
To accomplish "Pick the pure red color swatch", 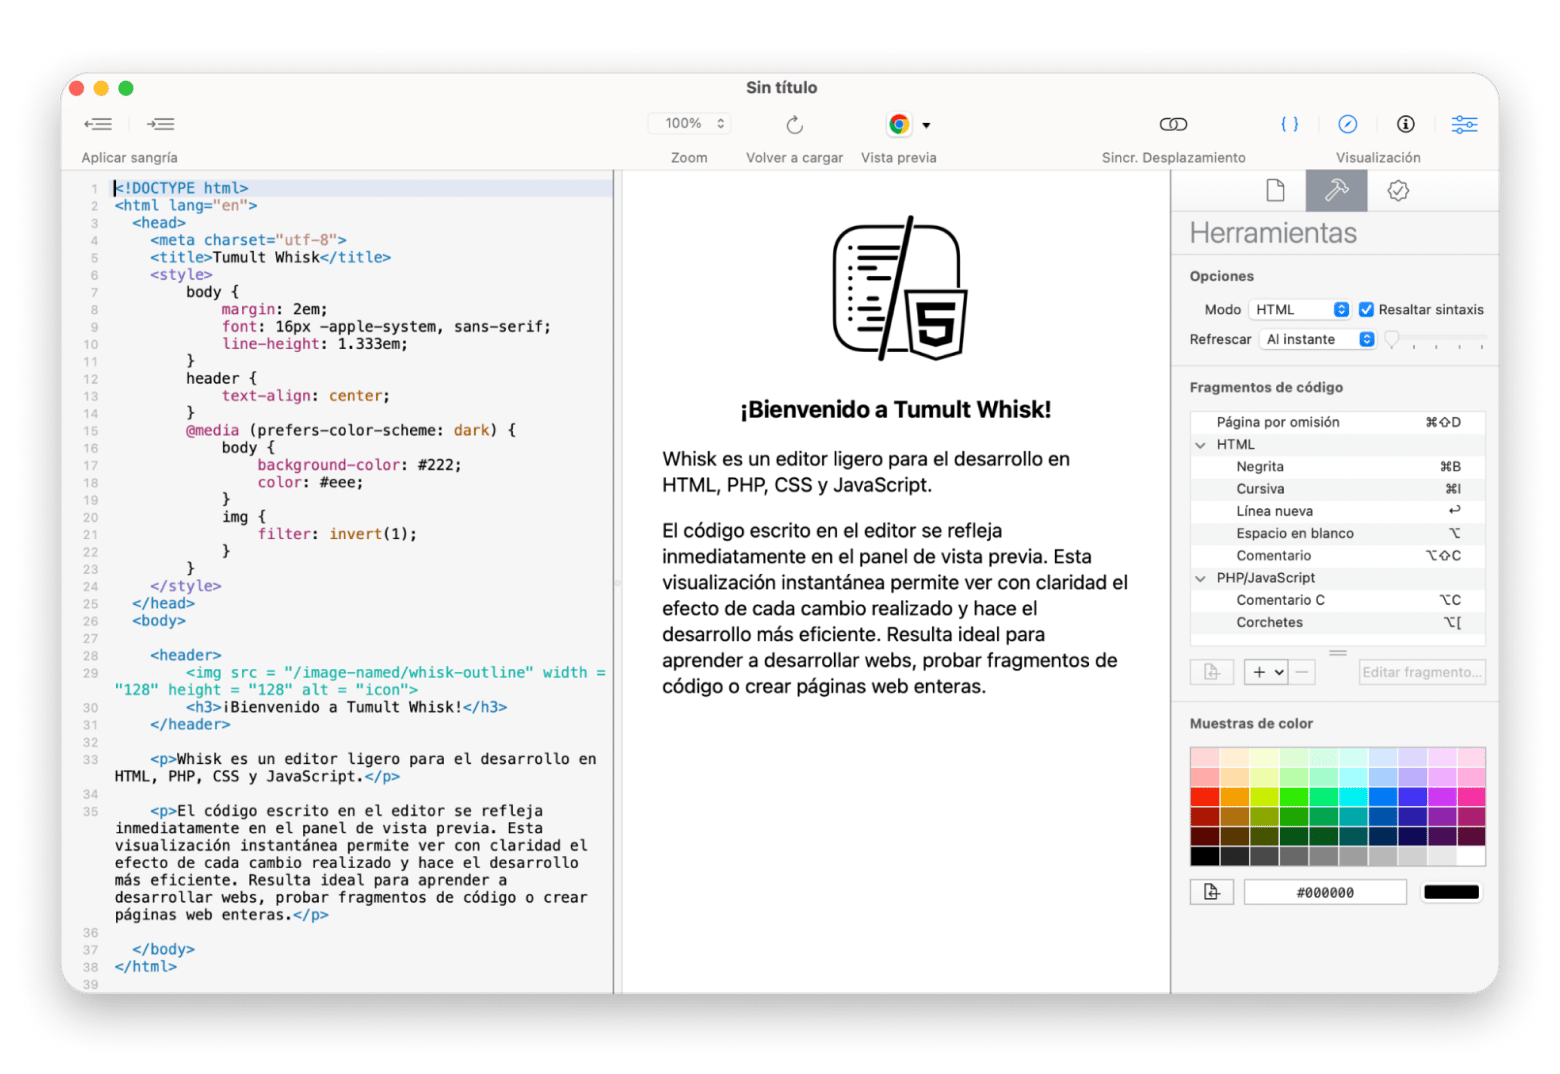I will tap(1204, 797).
